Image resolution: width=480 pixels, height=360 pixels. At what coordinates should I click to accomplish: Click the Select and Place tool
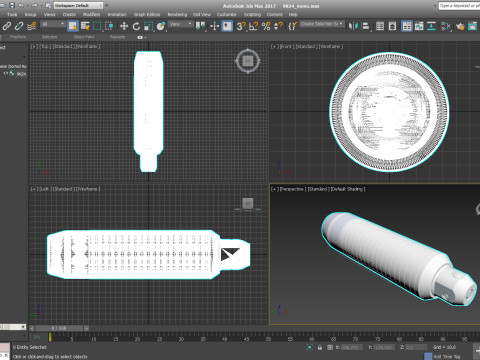(x=161, y=26)
